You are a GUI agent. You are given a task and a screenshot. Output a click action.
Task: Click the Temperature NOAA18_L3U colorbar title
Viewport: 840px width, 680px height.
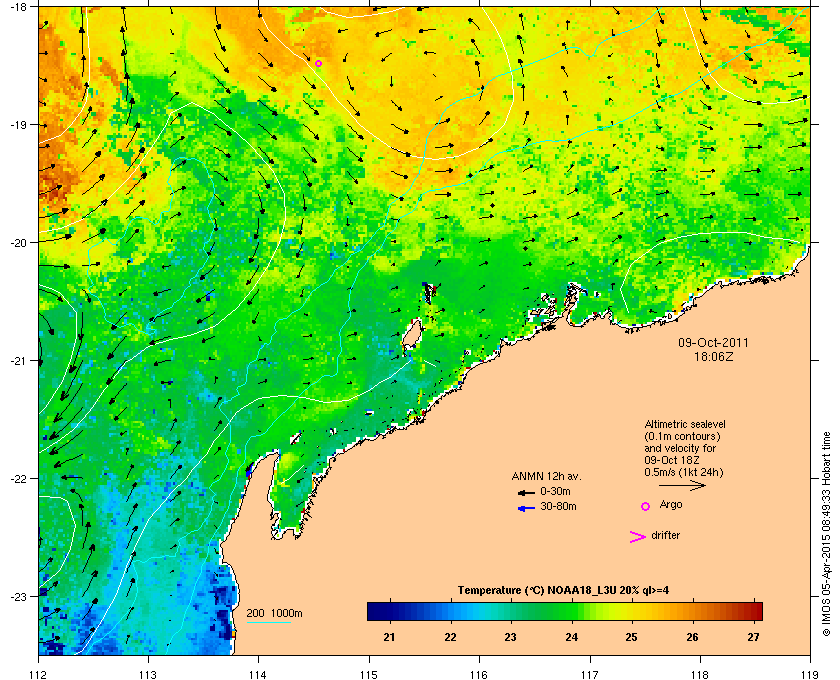(563, 591)
